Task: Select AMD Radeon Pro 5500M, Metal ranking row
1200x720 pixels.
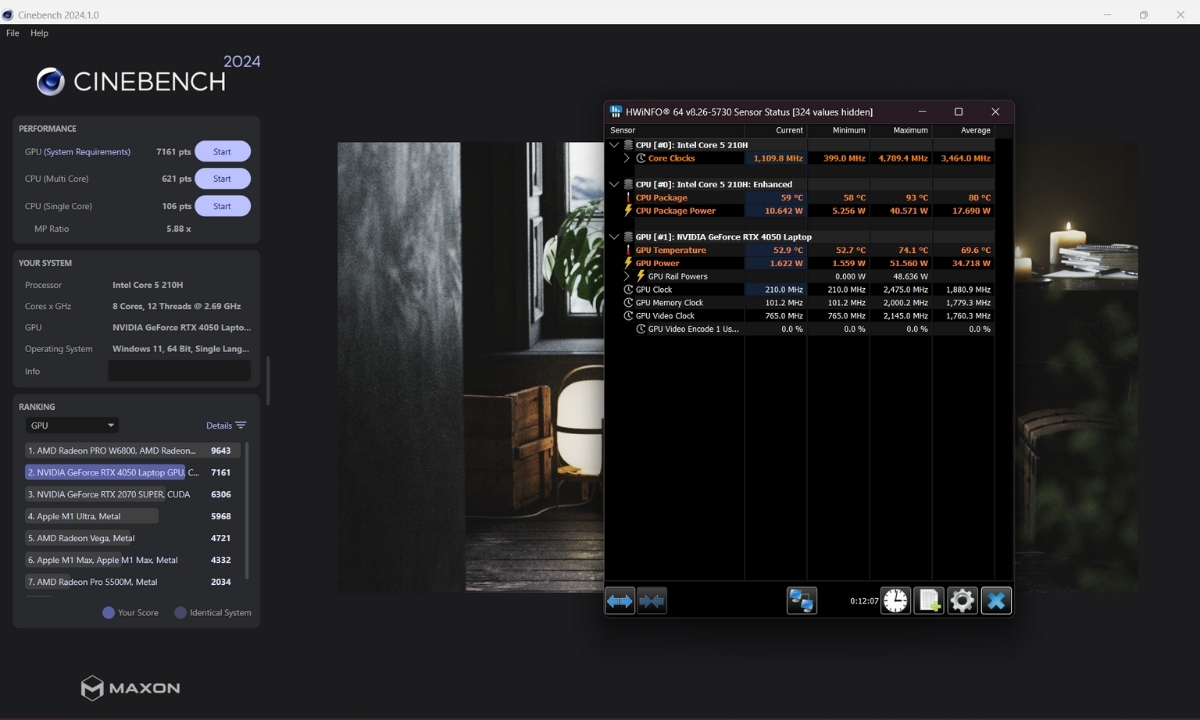Action: [133, 582]
